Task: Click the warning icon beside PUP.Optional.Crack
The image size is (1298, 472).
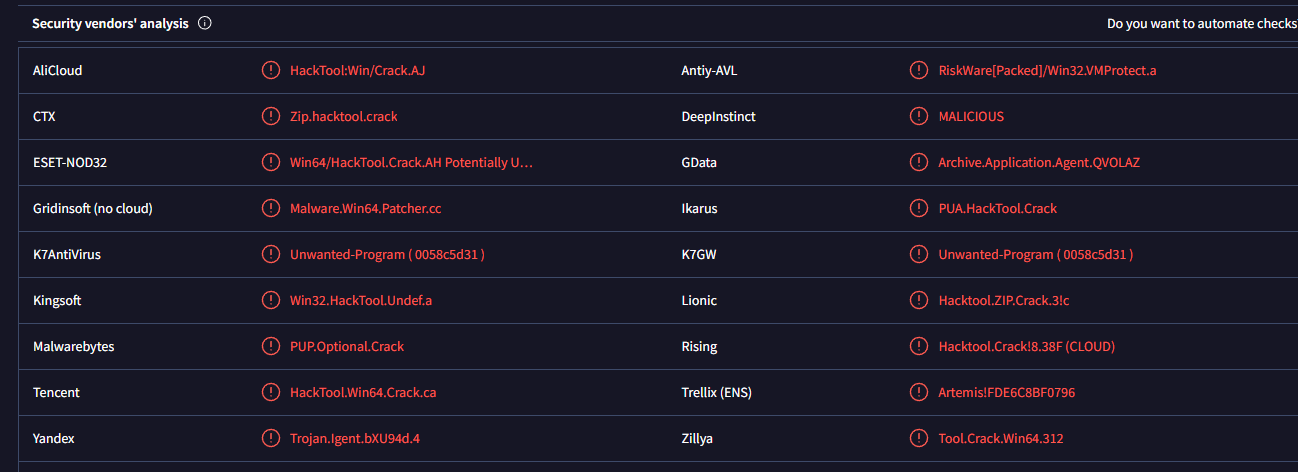Action: click(270, 346)
